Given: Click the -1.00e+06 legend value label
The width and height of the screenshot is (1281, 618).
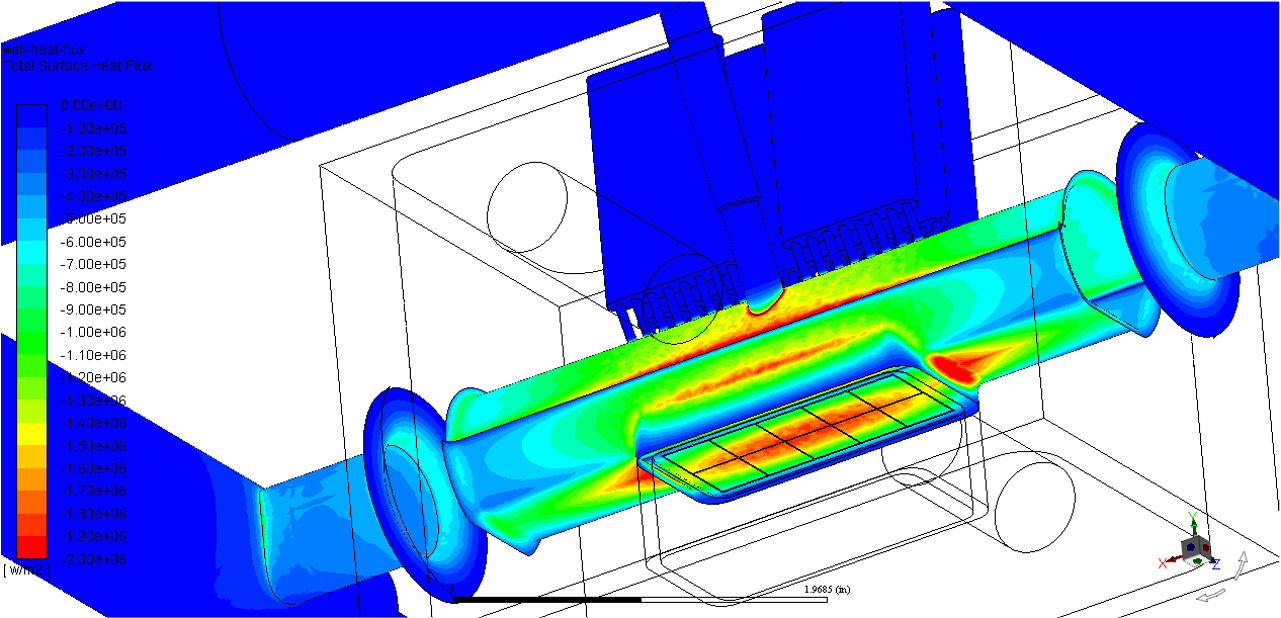Looking at the screenshot, I should click(93, 332).
